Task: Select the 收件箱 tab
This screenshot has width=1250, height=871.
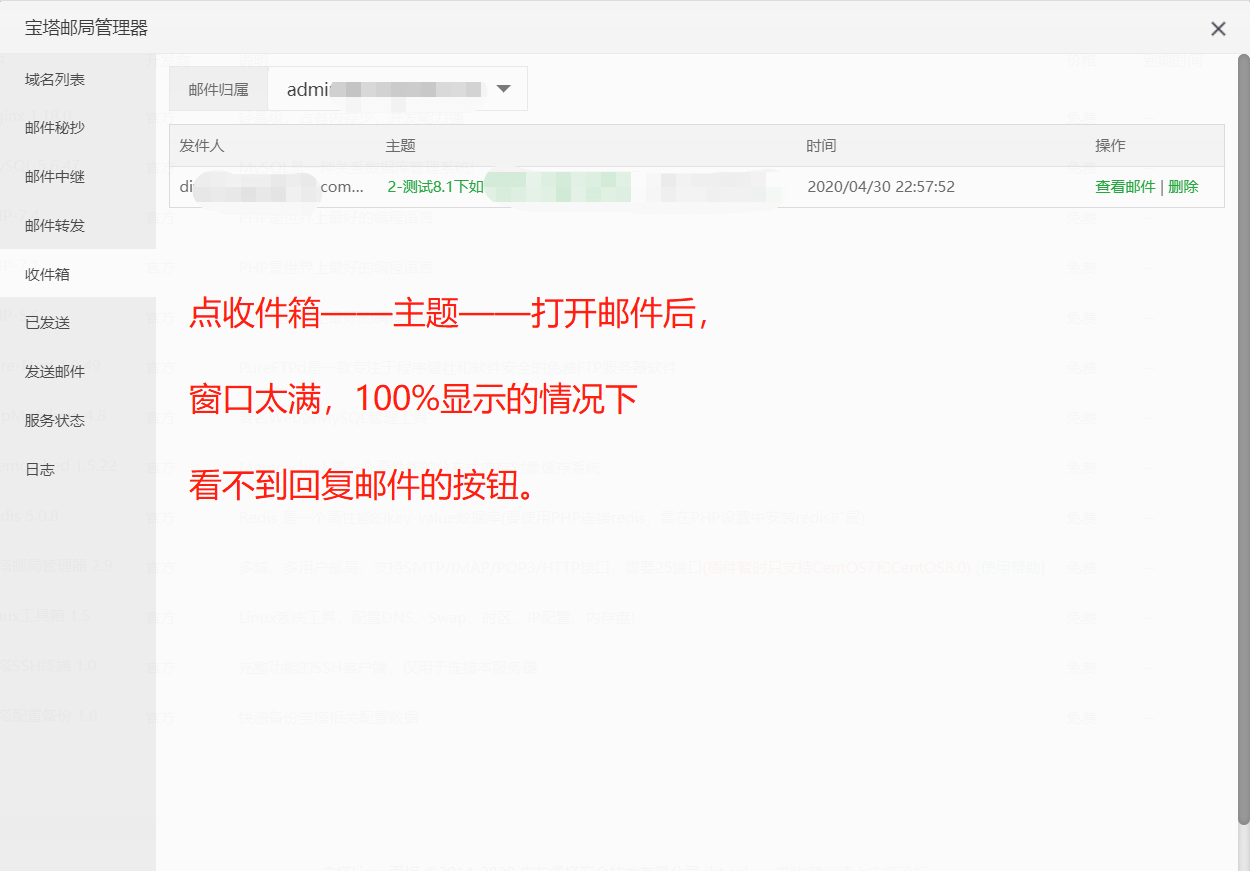Action: pos(78,274)
